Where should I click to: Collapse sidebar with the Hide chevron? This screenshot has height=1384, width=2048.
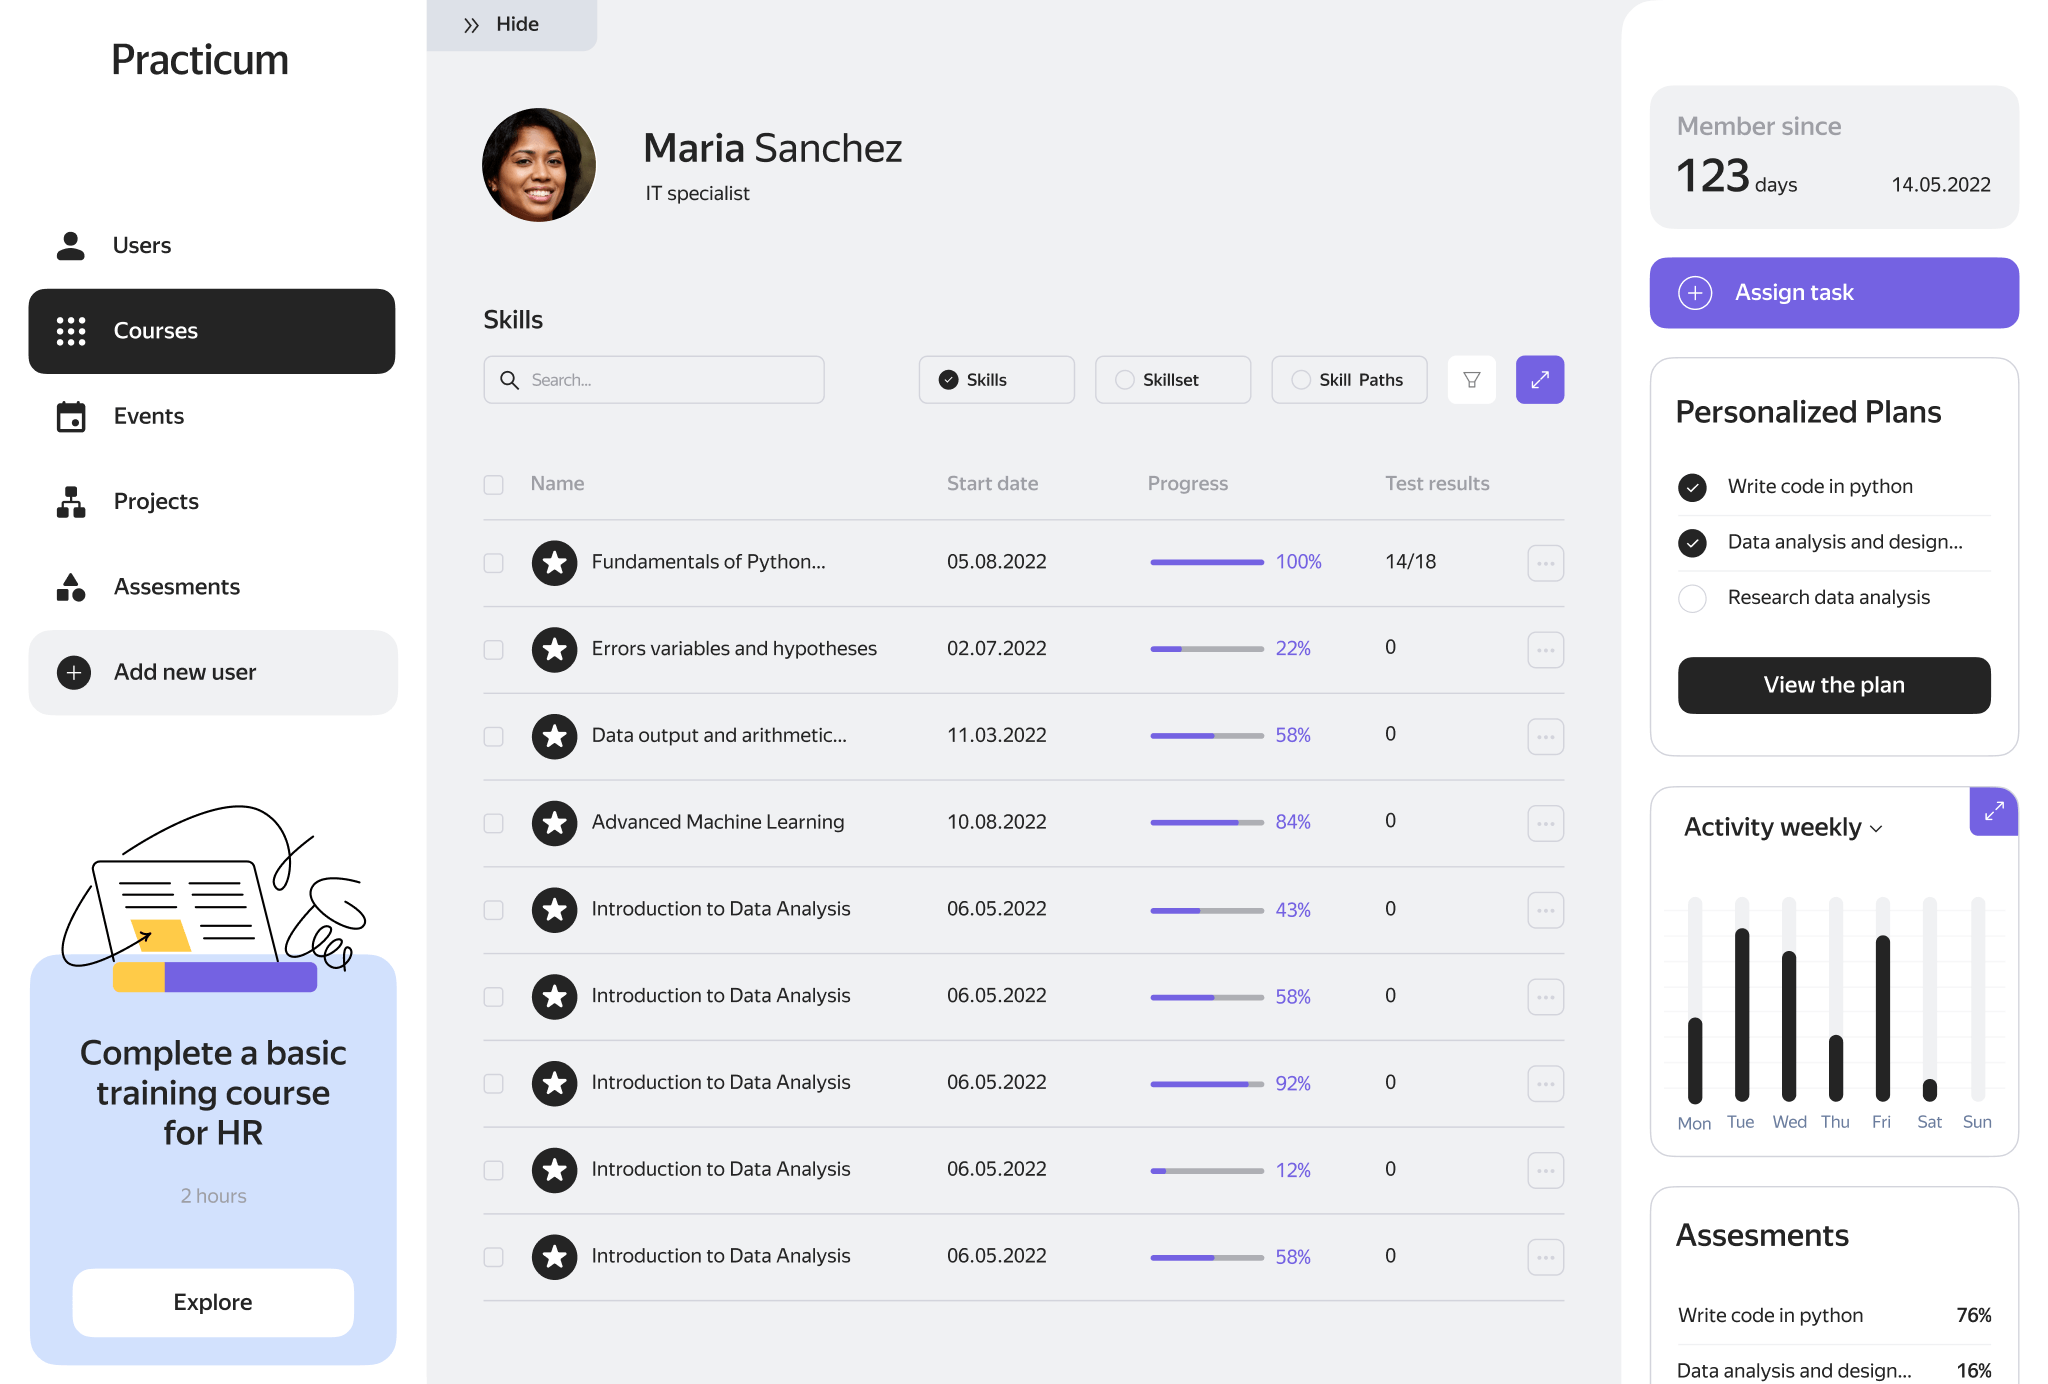472,25
